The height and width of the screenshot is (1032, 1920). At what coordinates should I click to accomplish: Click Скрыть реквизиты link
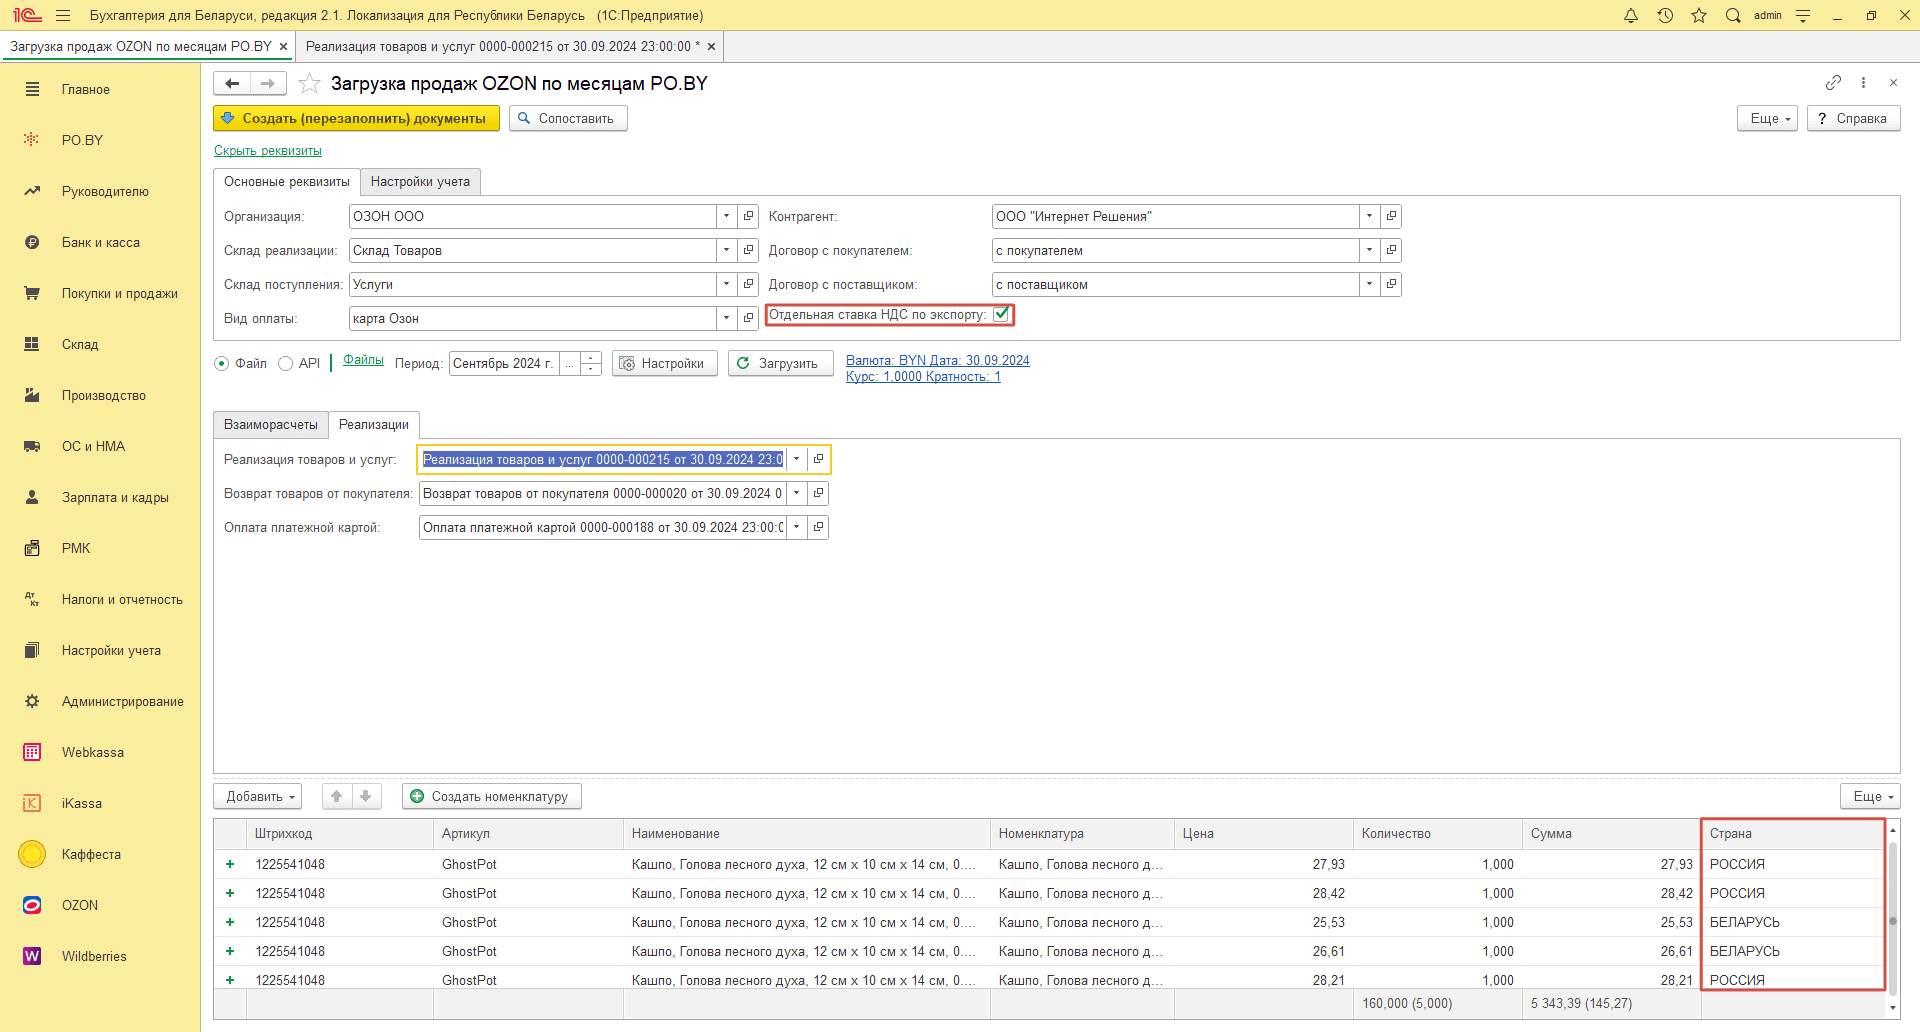(268, 151)
